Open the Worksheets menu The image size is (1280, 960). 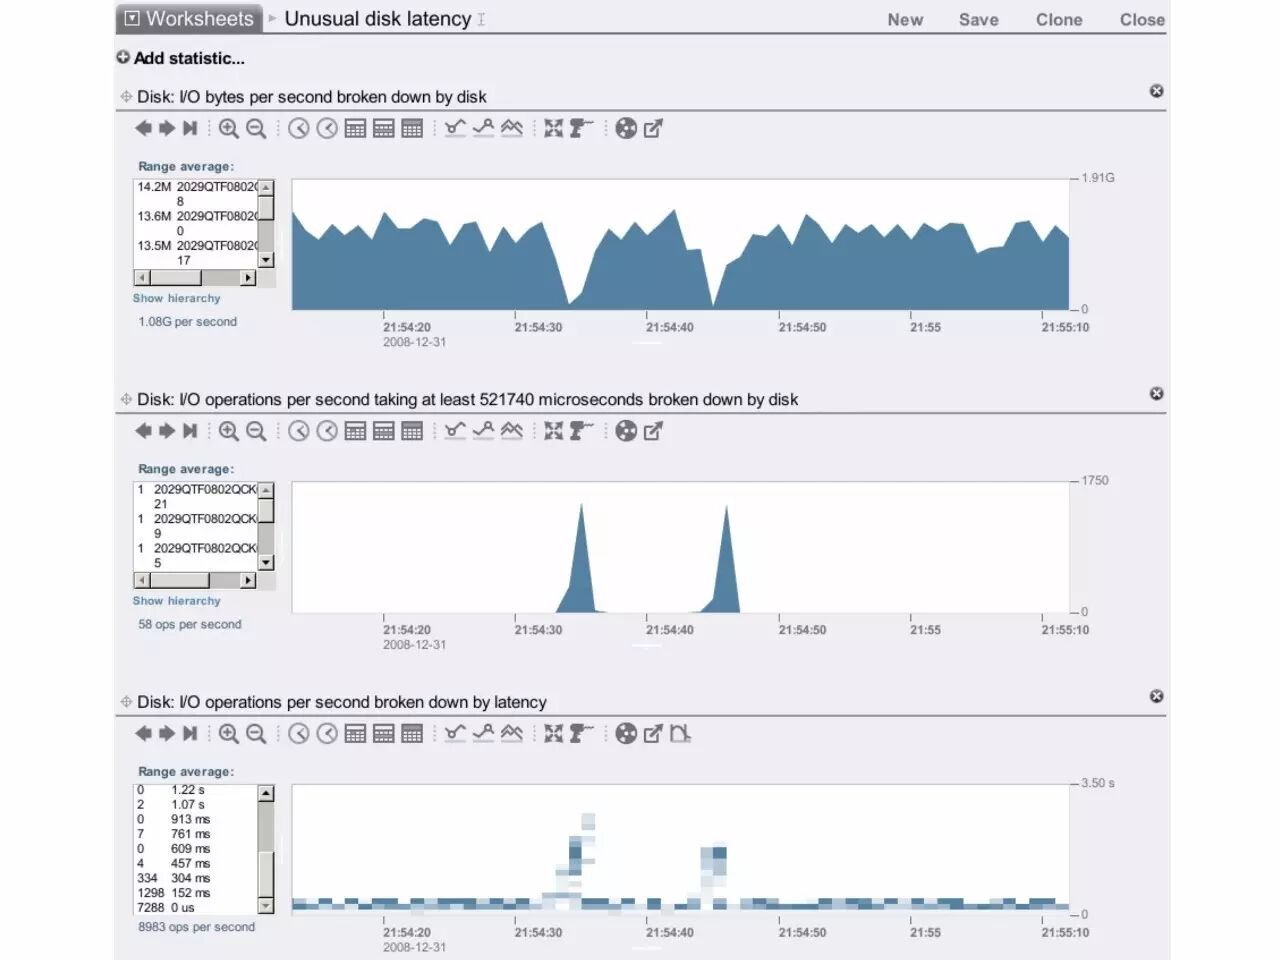(x=189, y=18)
